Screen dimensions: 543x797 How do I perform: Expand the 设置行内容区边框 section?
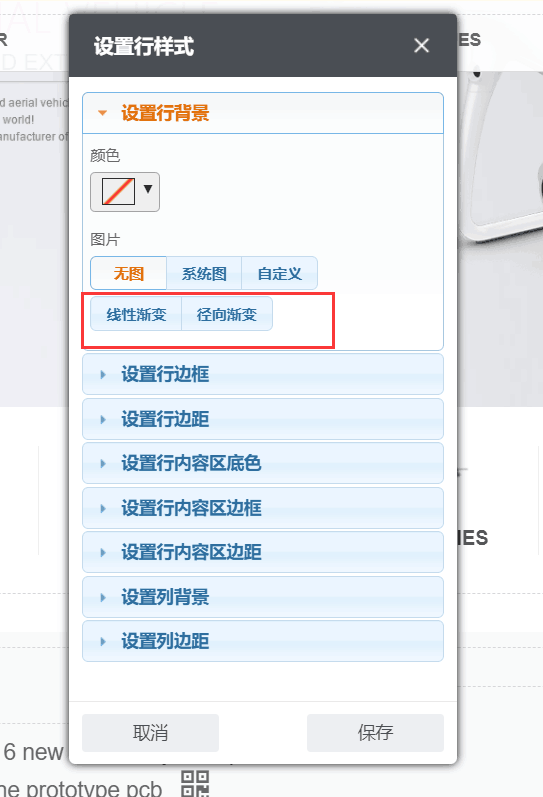pos(263,508)
